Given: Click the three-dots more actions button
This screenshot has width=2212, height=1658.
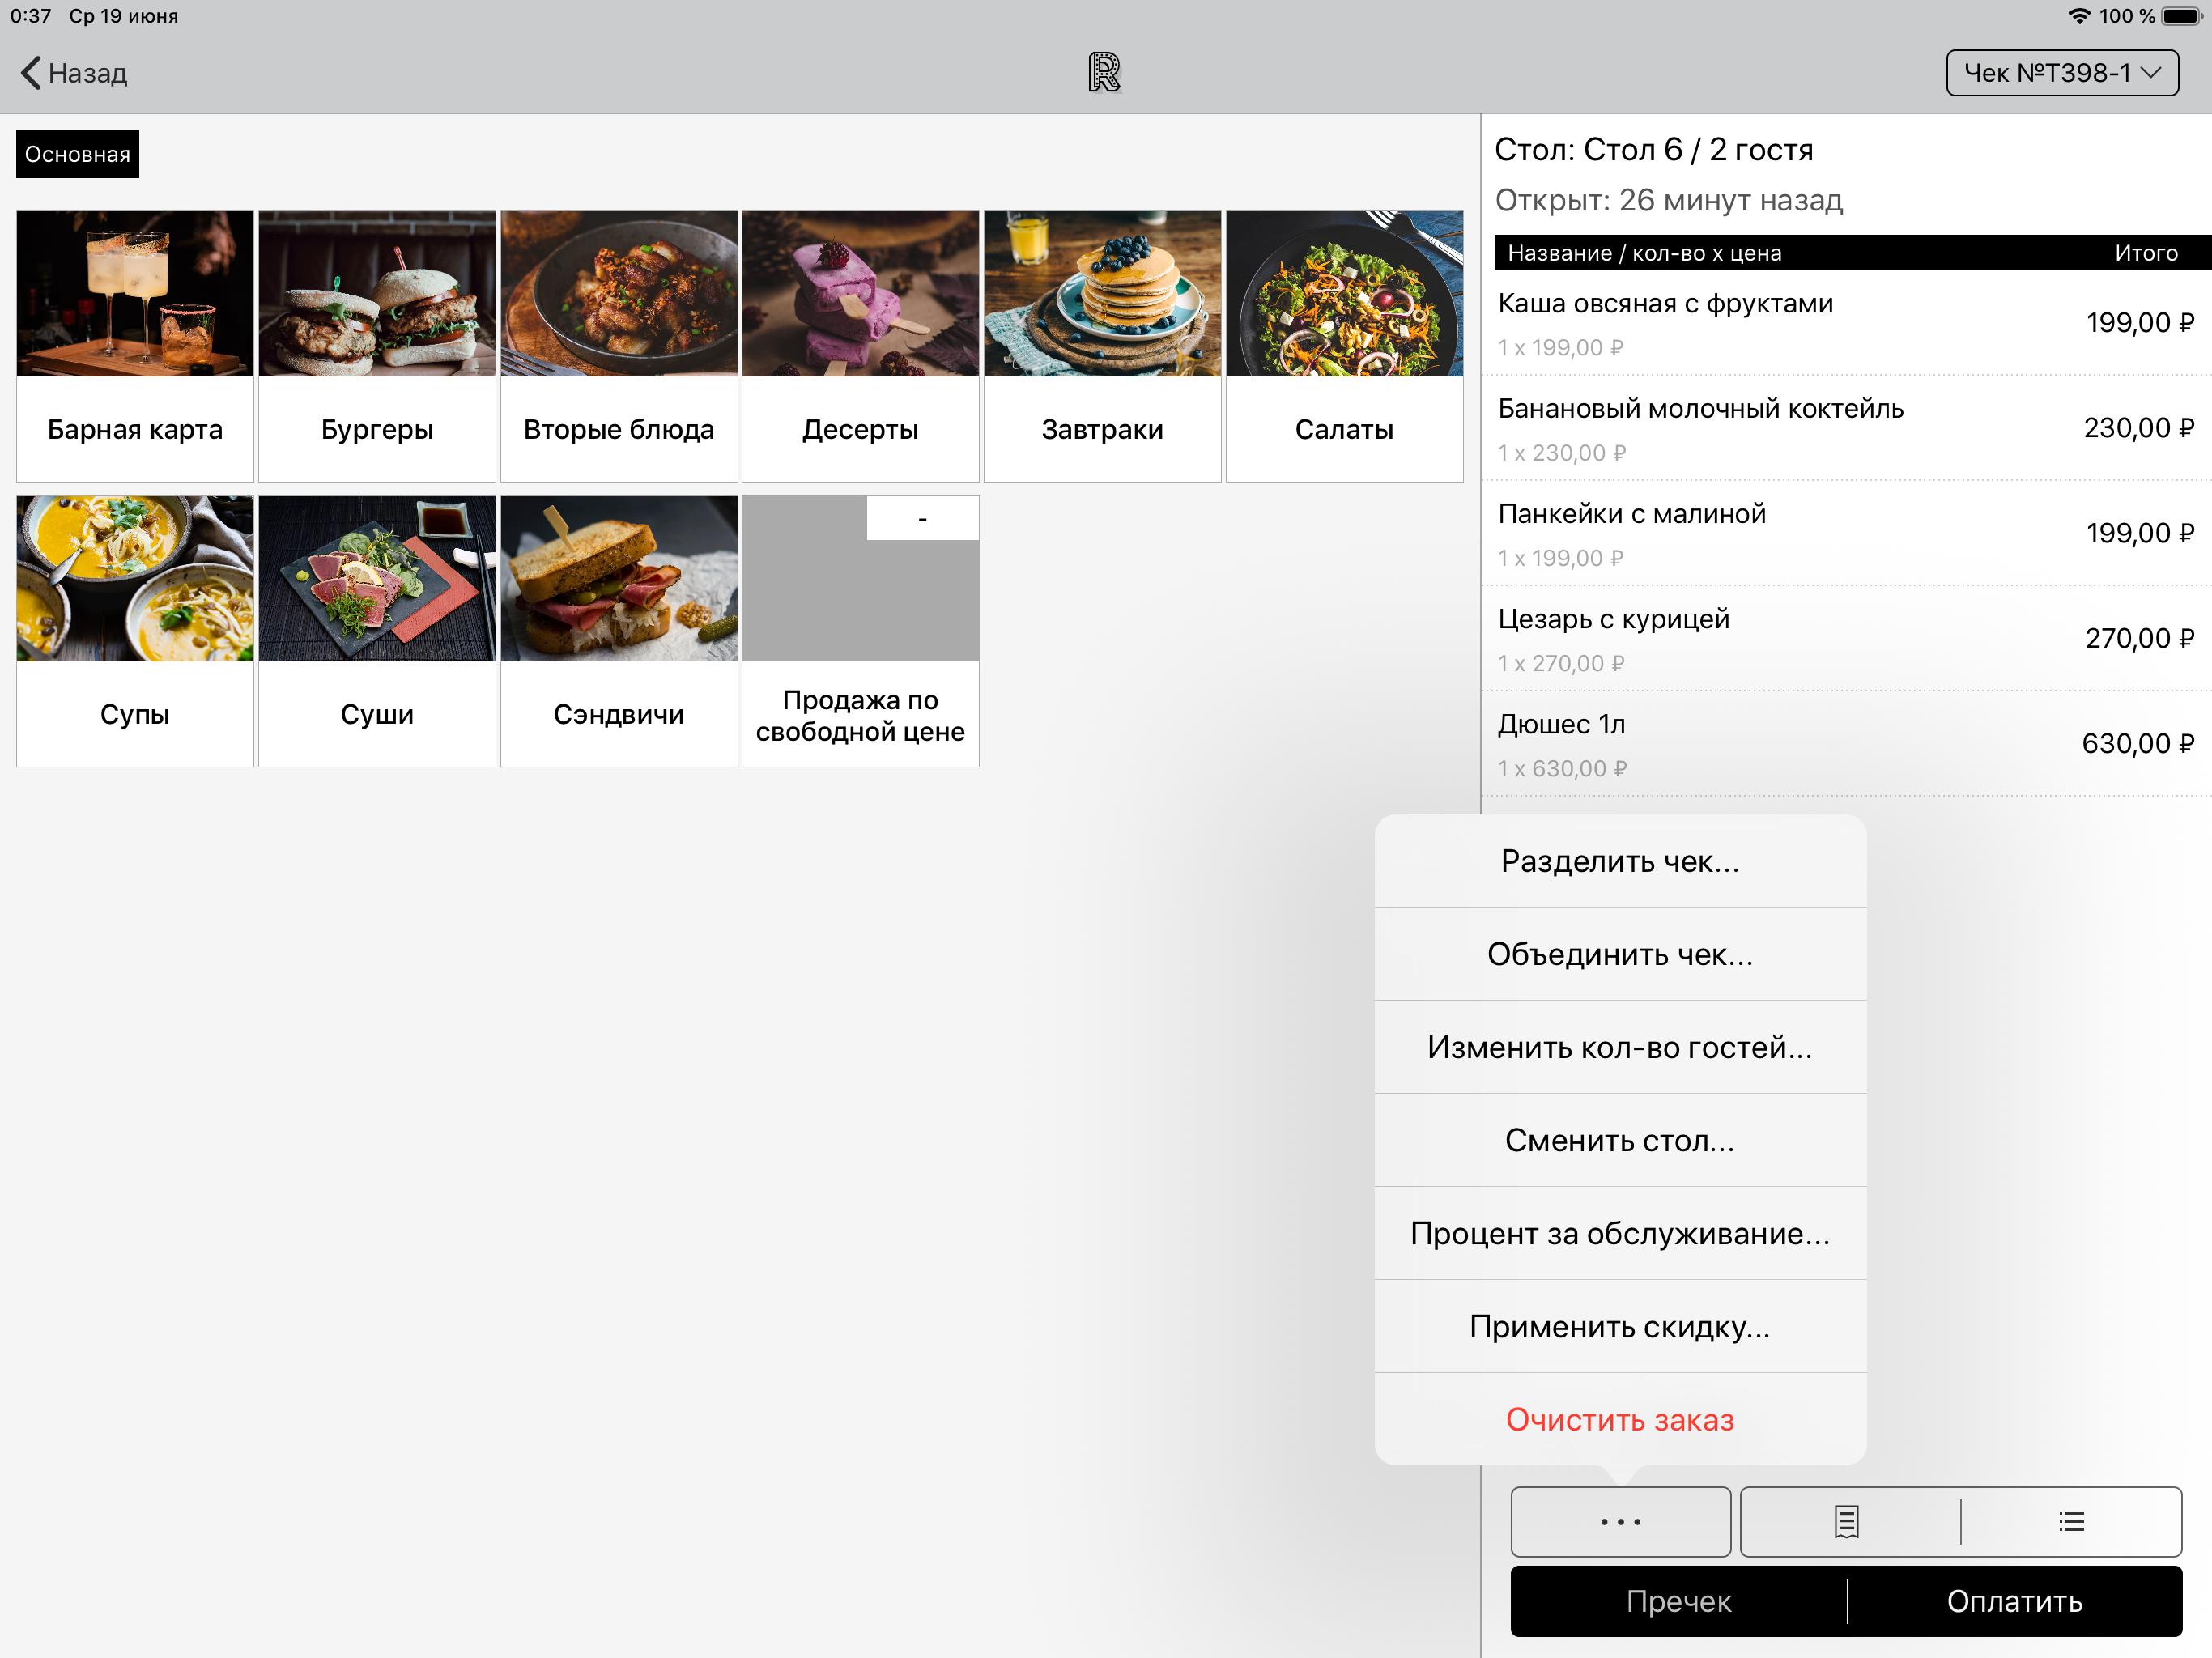Looking at the screenshot, I should [x=1619, y=1521].
